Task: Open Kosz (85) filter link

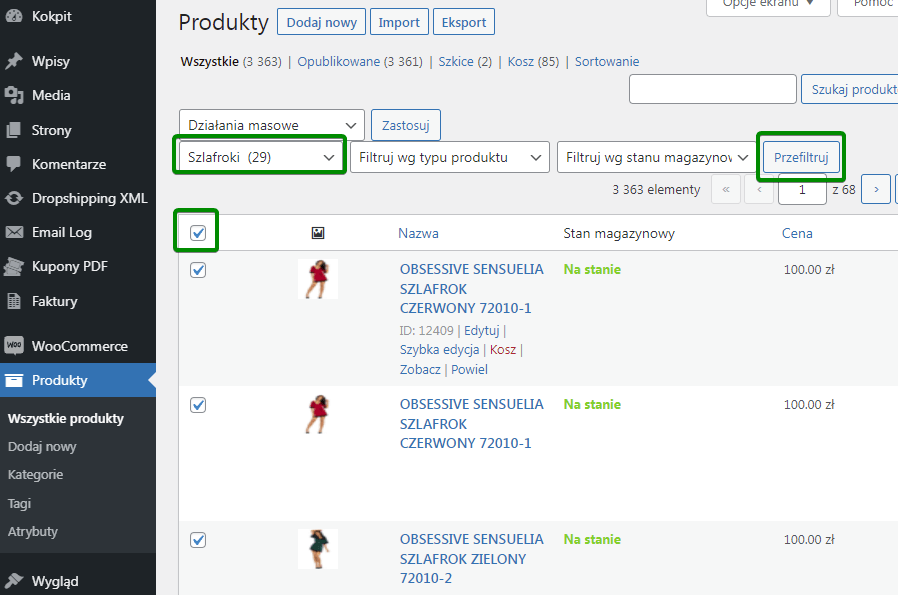Action: [x=533, y=61]
